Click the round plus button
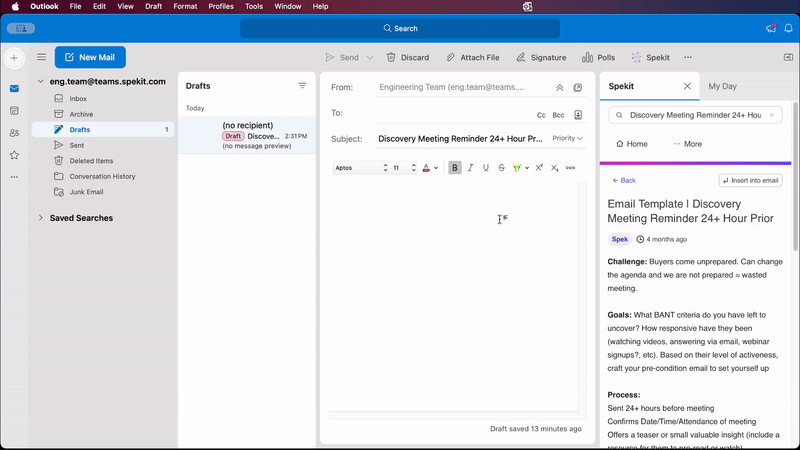The image size is (800, 450). pos(14,58)
